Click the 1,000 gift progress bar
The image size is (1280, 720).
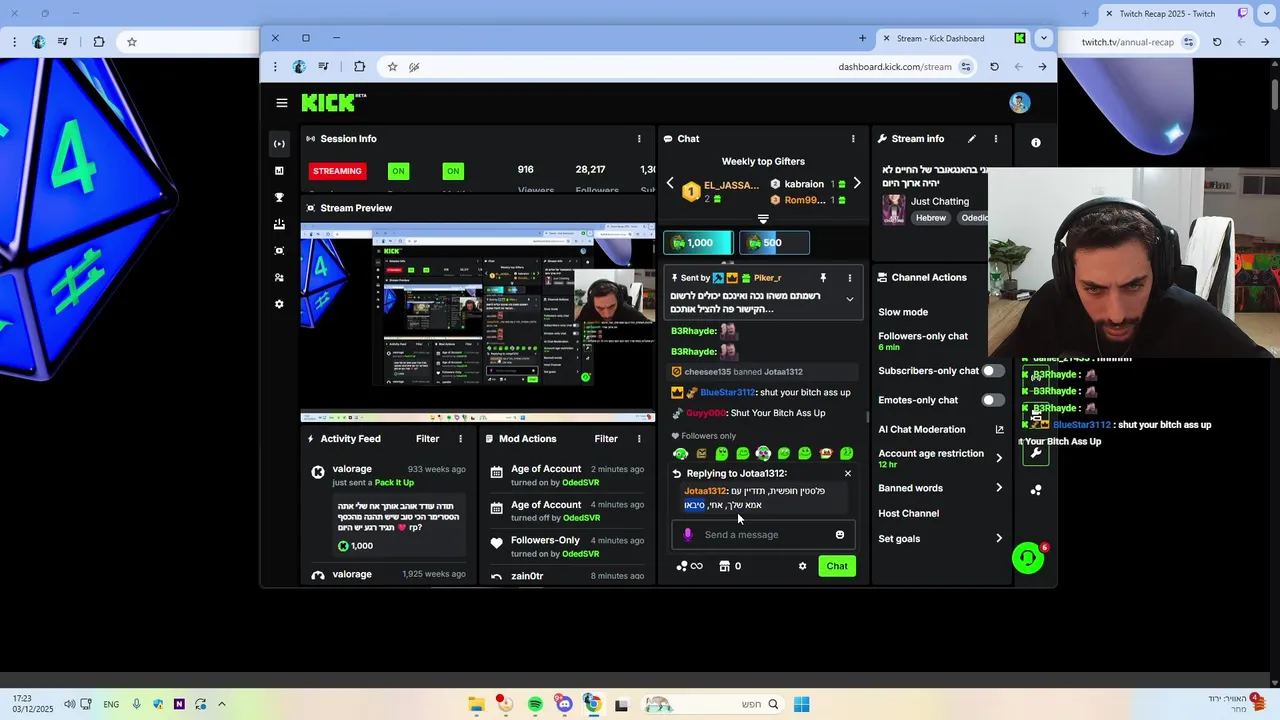point(698,243)
